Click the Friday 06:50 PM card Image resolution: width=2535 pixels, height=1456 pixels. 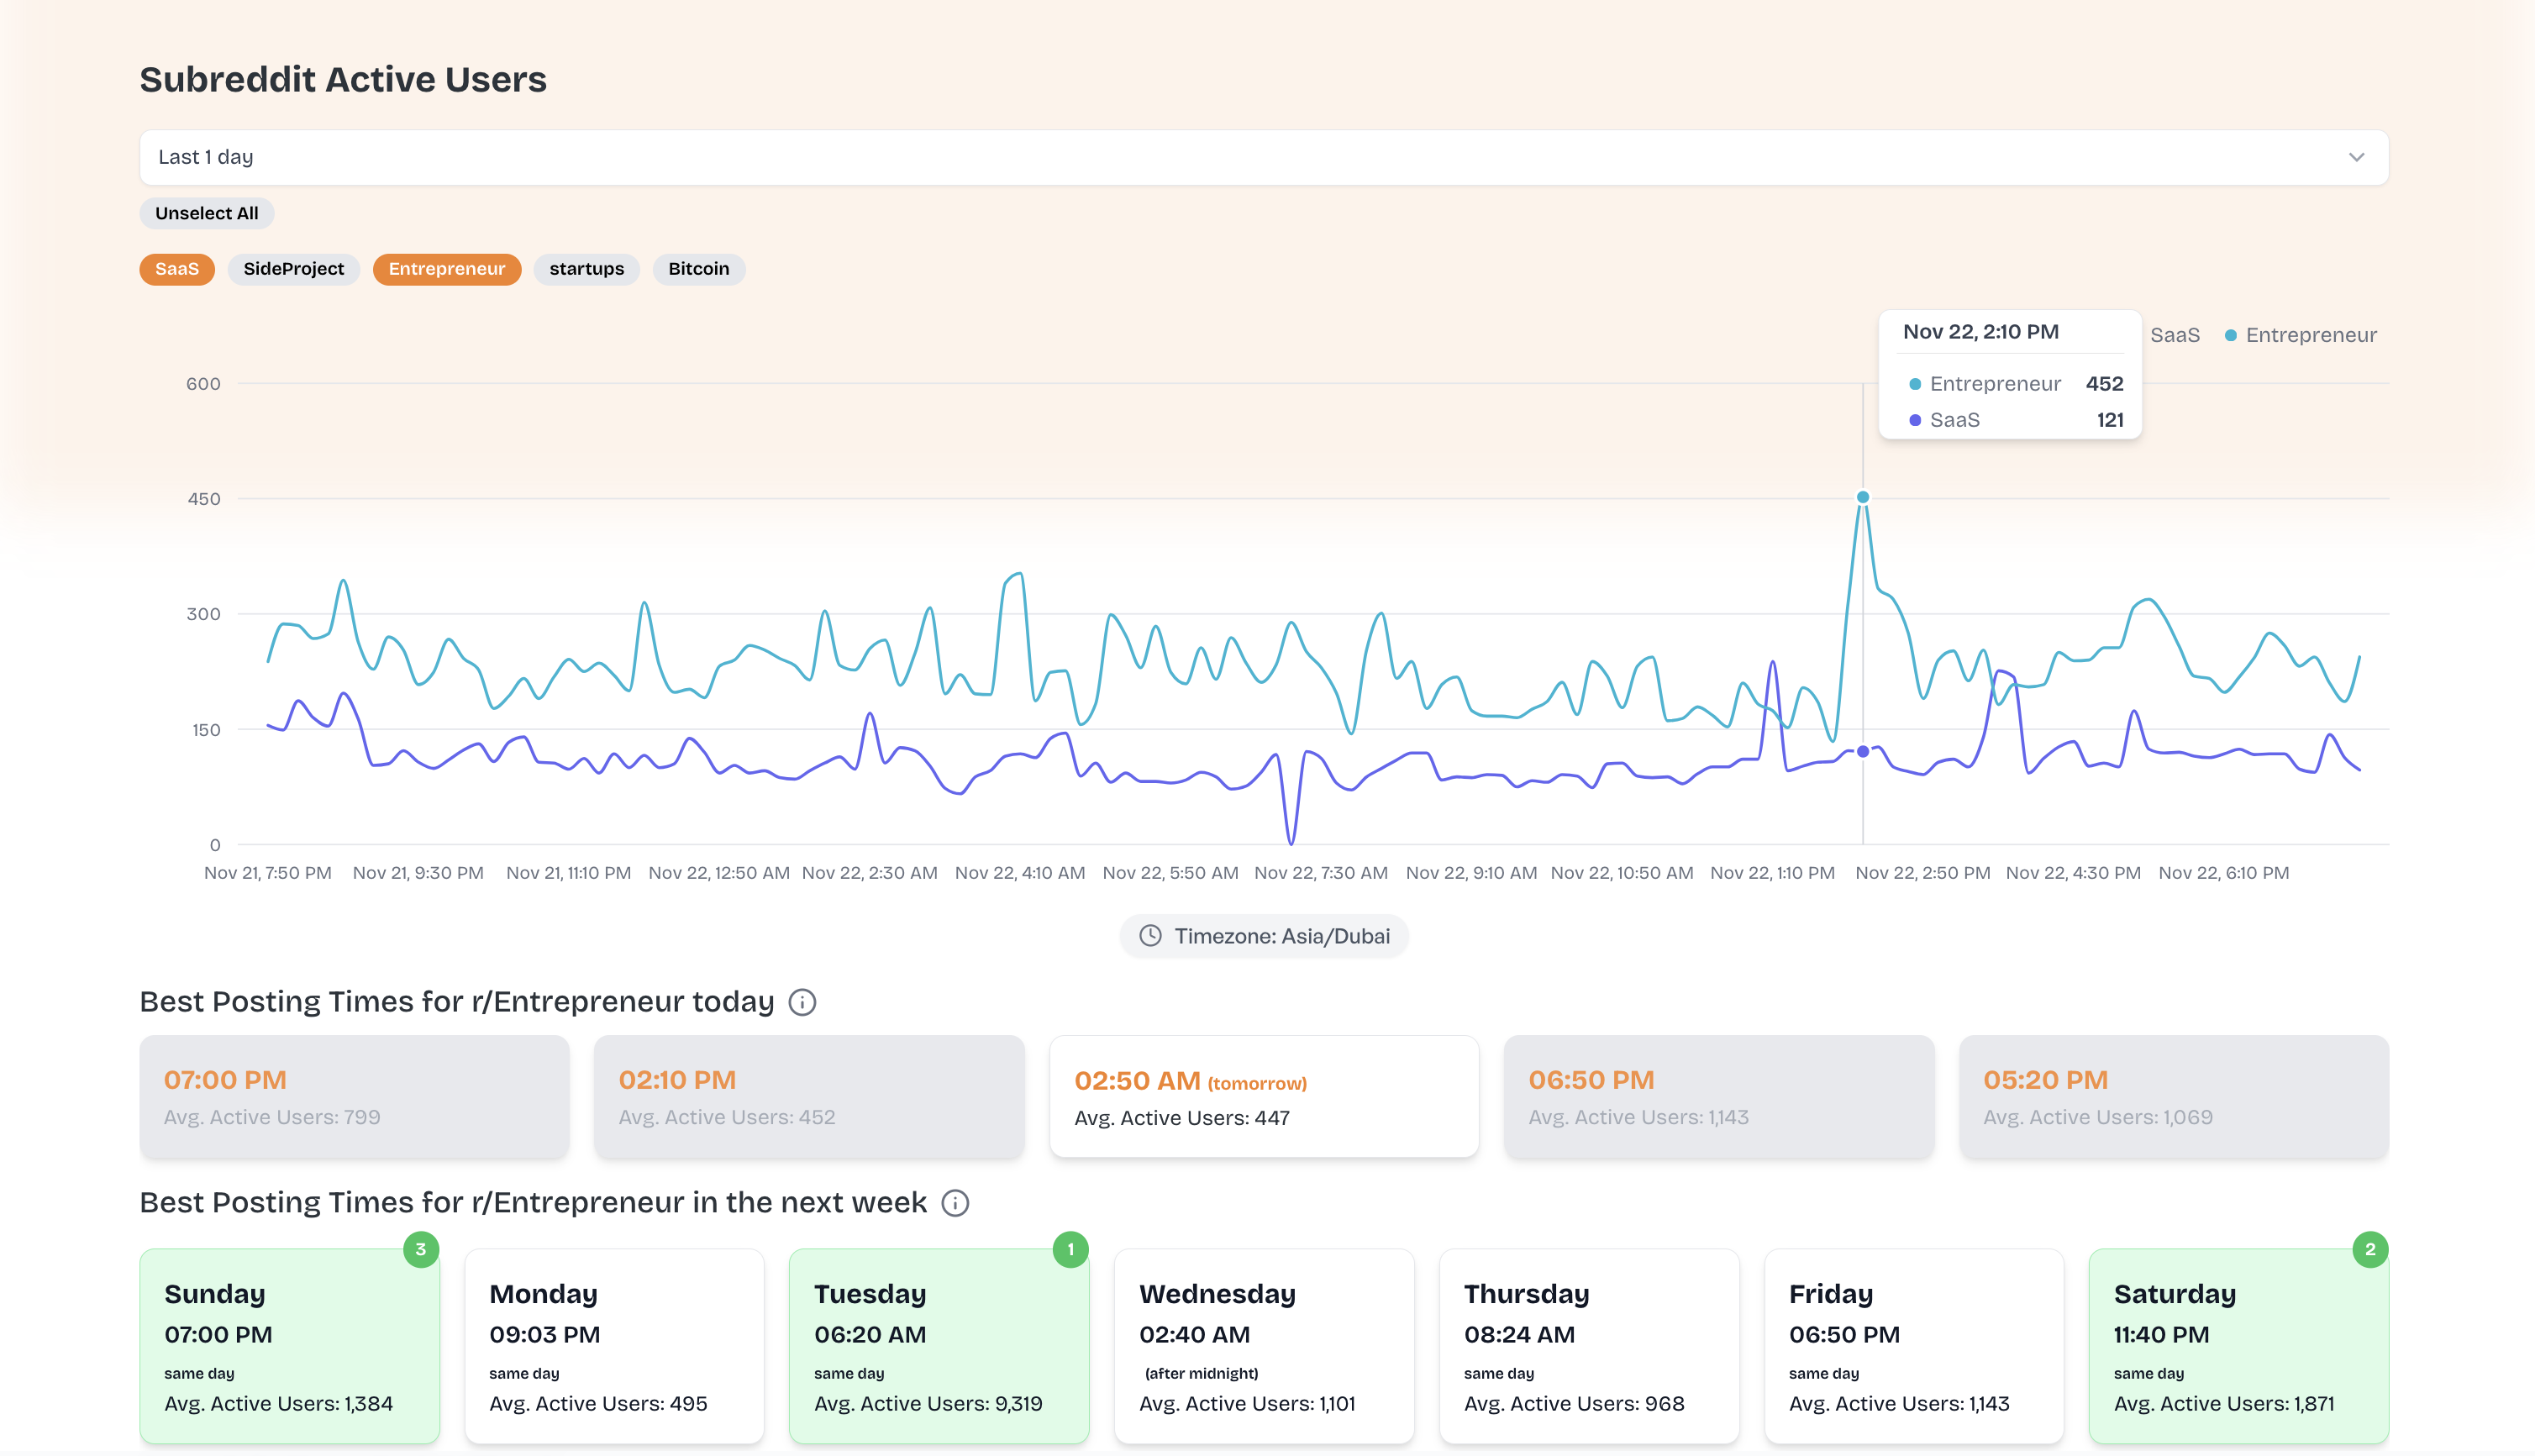click(x=1914, y=1346)
